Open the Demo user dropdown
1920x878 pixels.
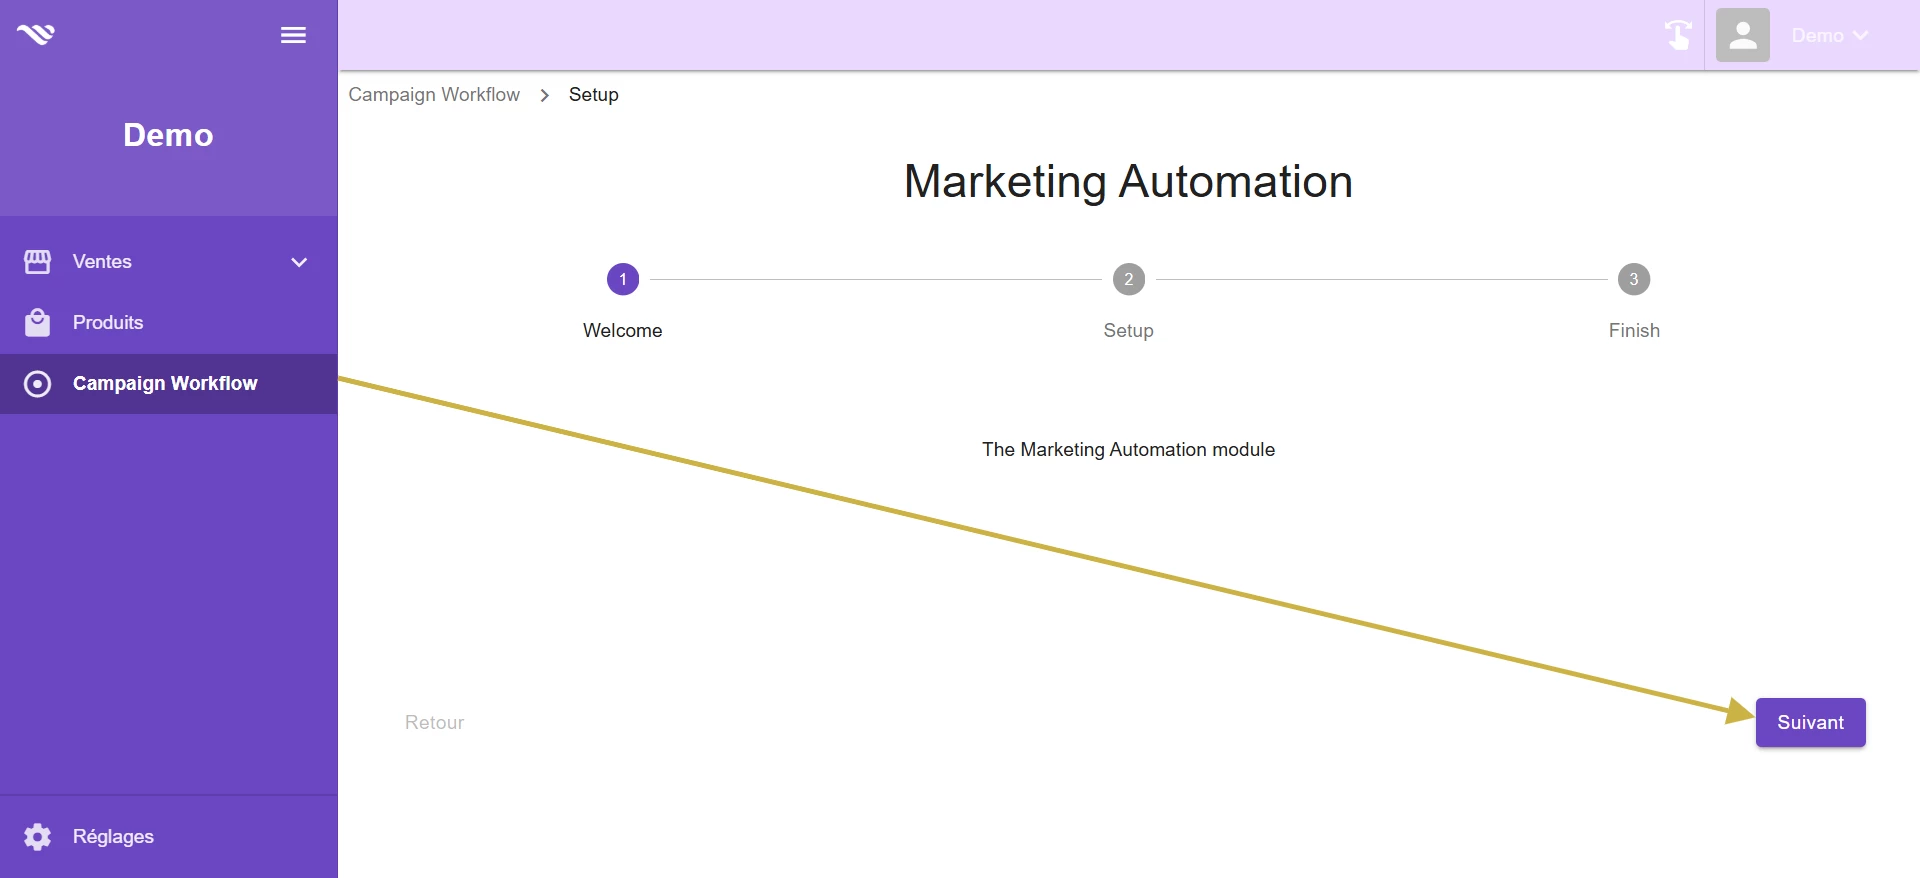1829,35
